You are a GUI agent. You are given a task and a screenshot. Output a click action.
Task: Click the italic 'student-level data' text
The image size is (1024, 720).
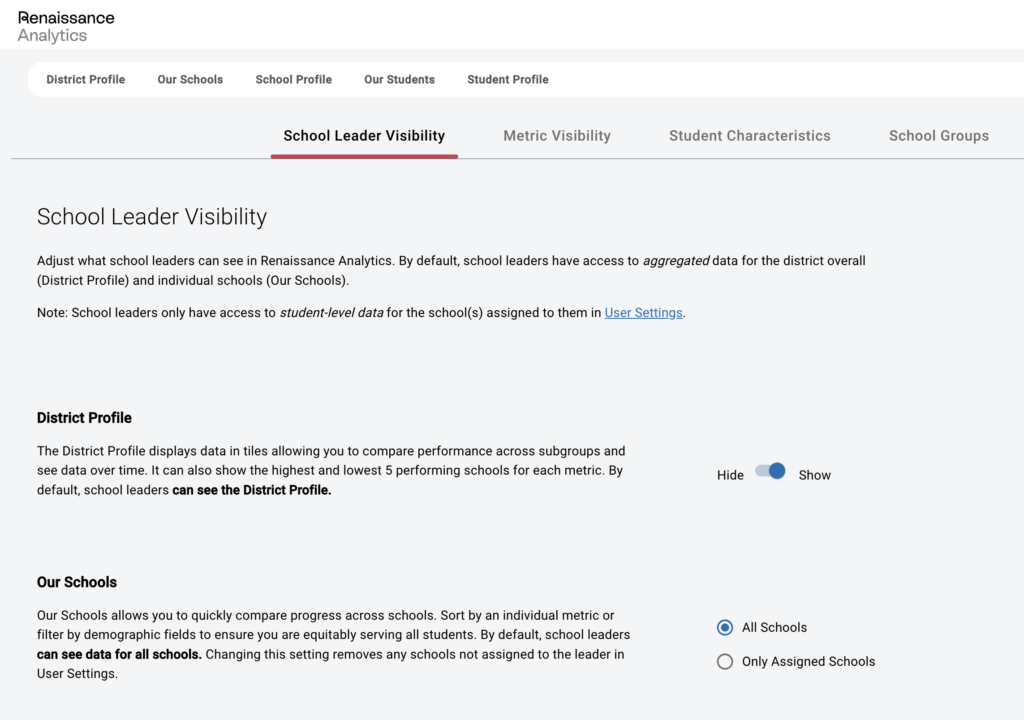pos(331,313)
